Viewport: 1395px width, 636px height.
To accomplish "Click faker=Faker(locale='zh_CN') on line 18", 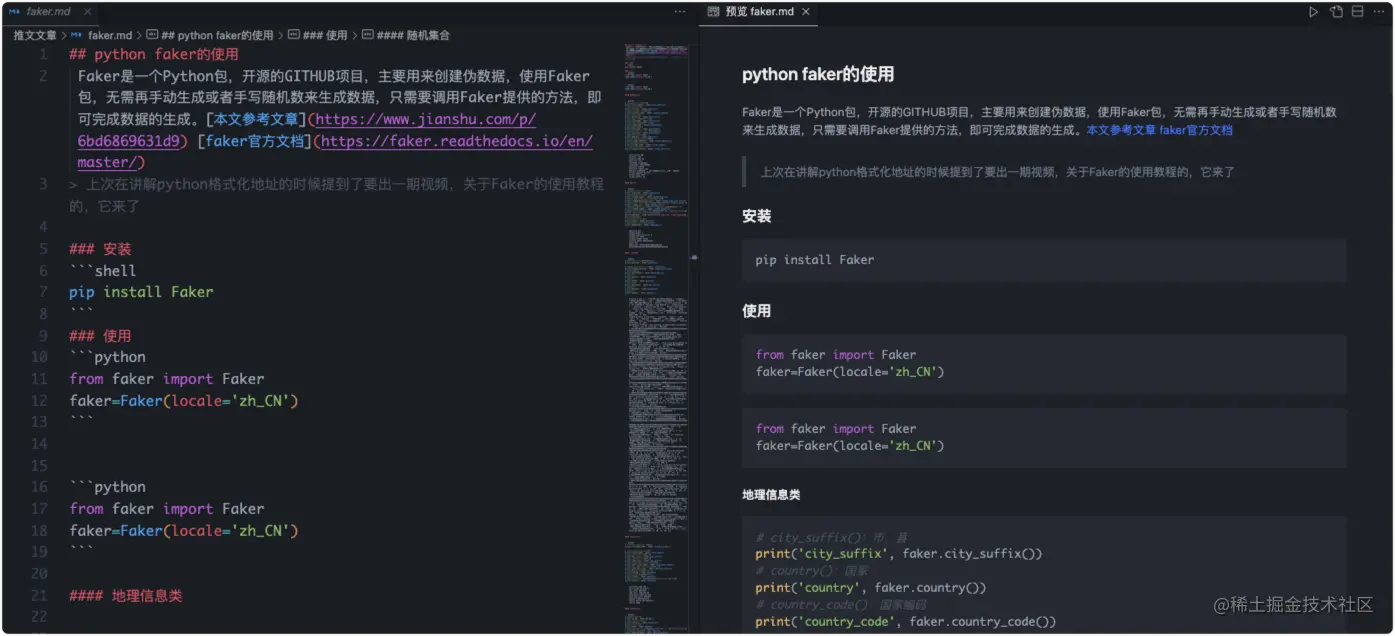I will click(x=184, y=530).
